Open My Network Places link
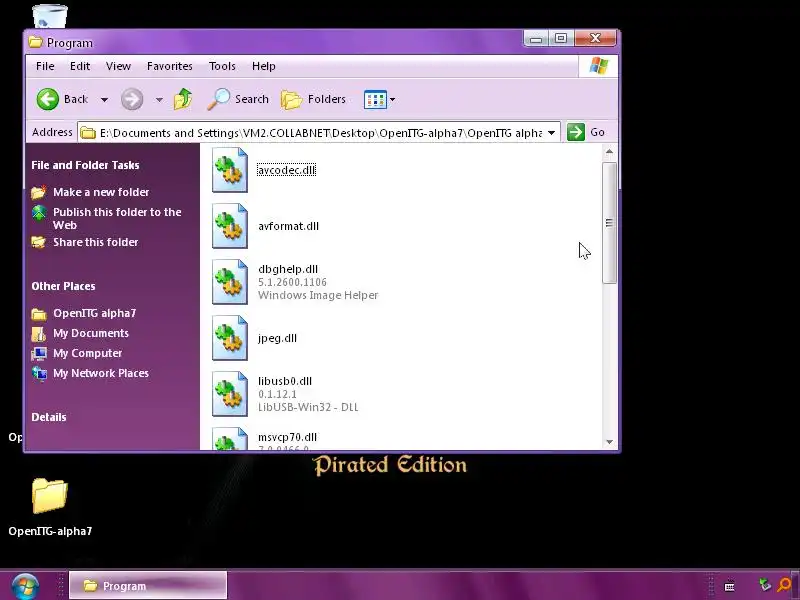 coord(101,373)
